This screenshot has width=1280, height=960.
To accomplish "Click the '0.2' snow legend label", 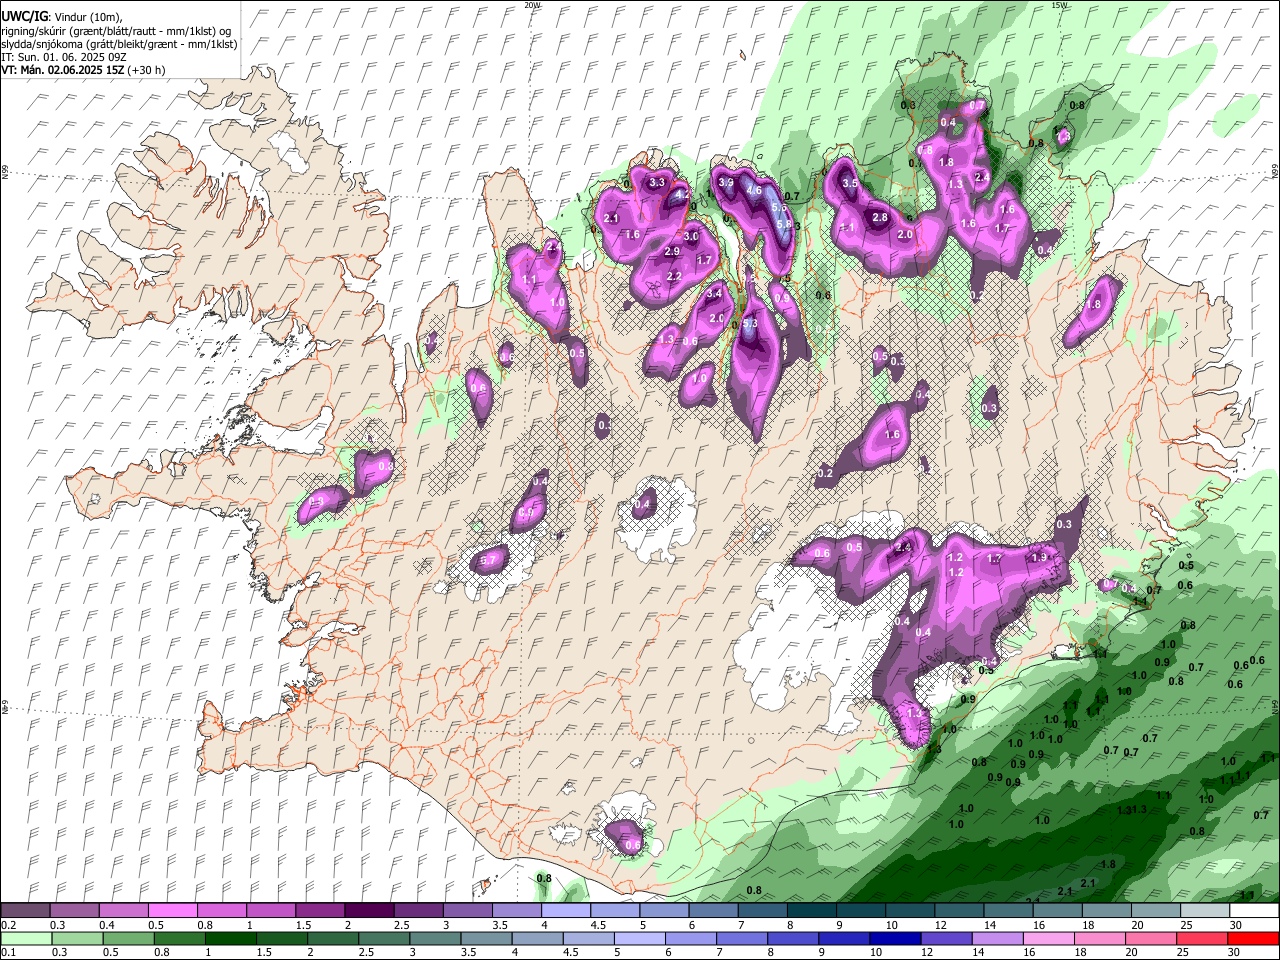I will pyautogui.click(x=8, y=925).
